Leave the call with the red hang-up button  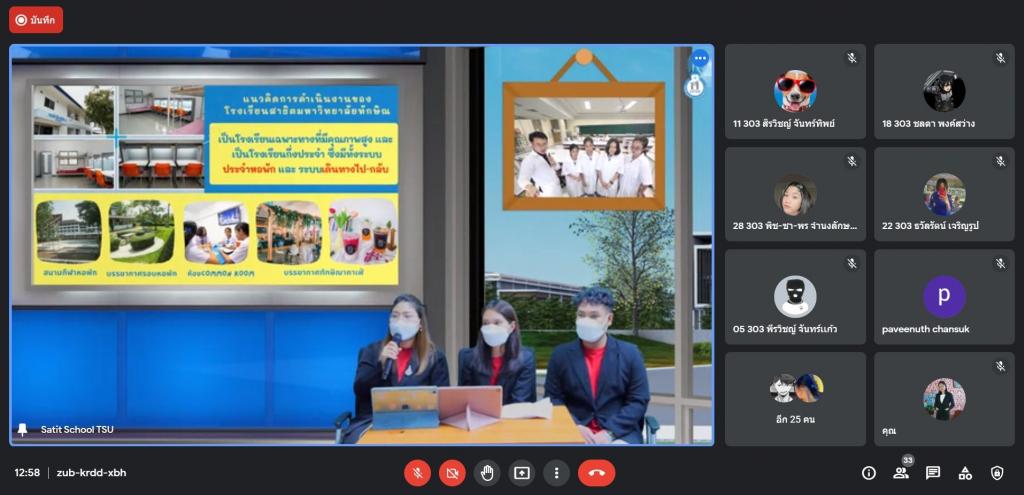click(x=596, y=473)
